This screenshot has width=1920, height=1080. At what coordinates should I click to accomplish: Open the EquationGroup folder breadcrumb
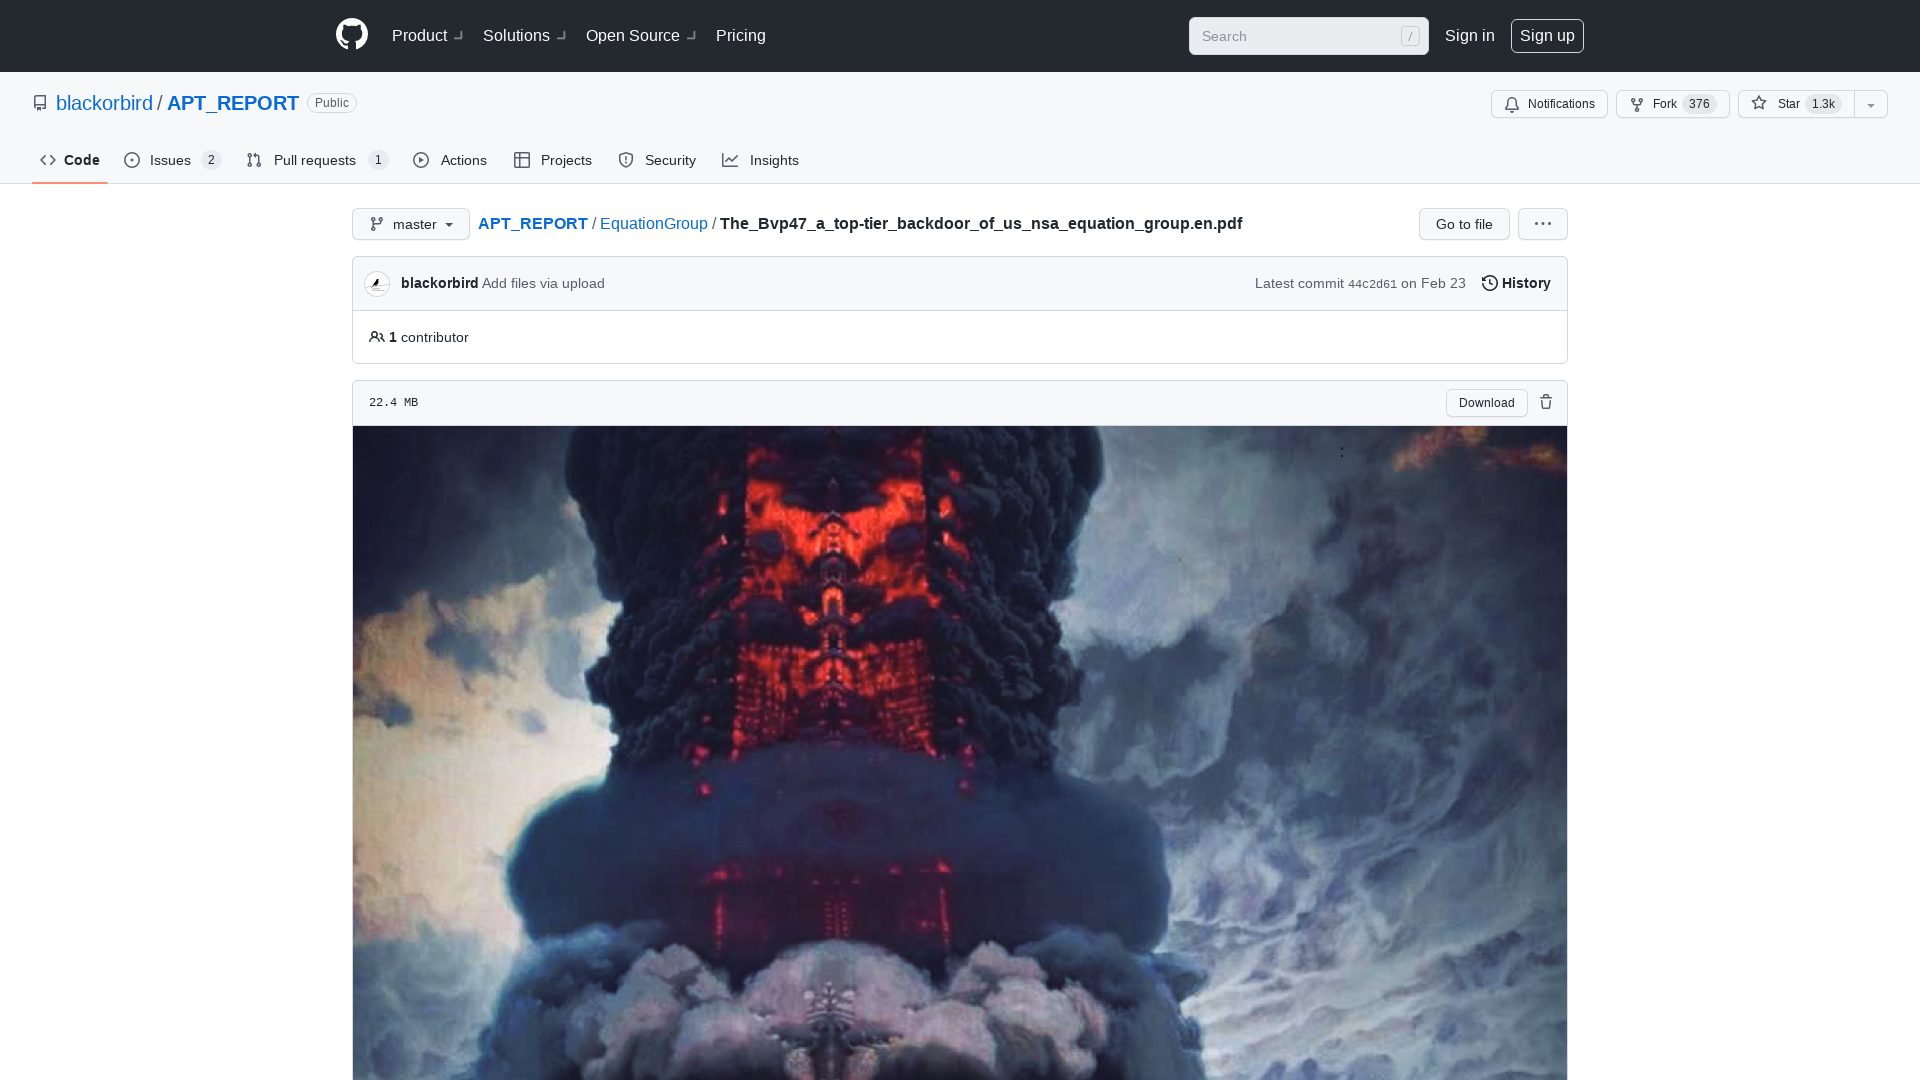(654, 223)
